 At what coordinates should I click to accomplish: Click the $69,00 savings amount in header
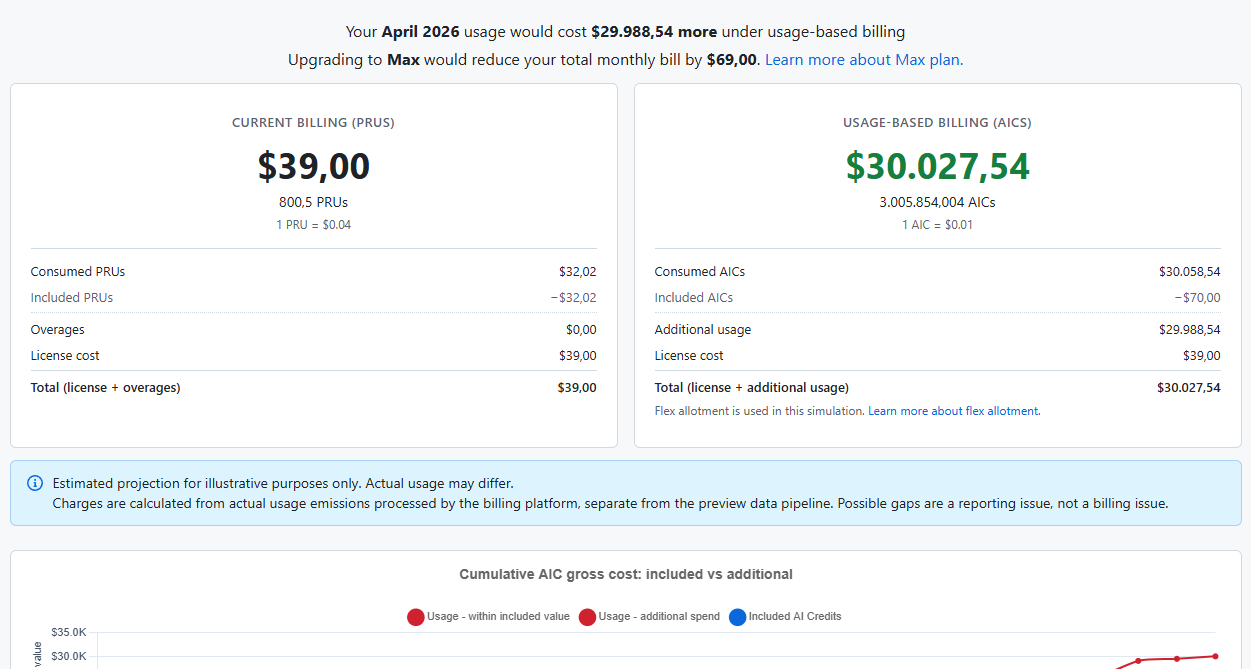pyautogui.click(x=732, y=60)
